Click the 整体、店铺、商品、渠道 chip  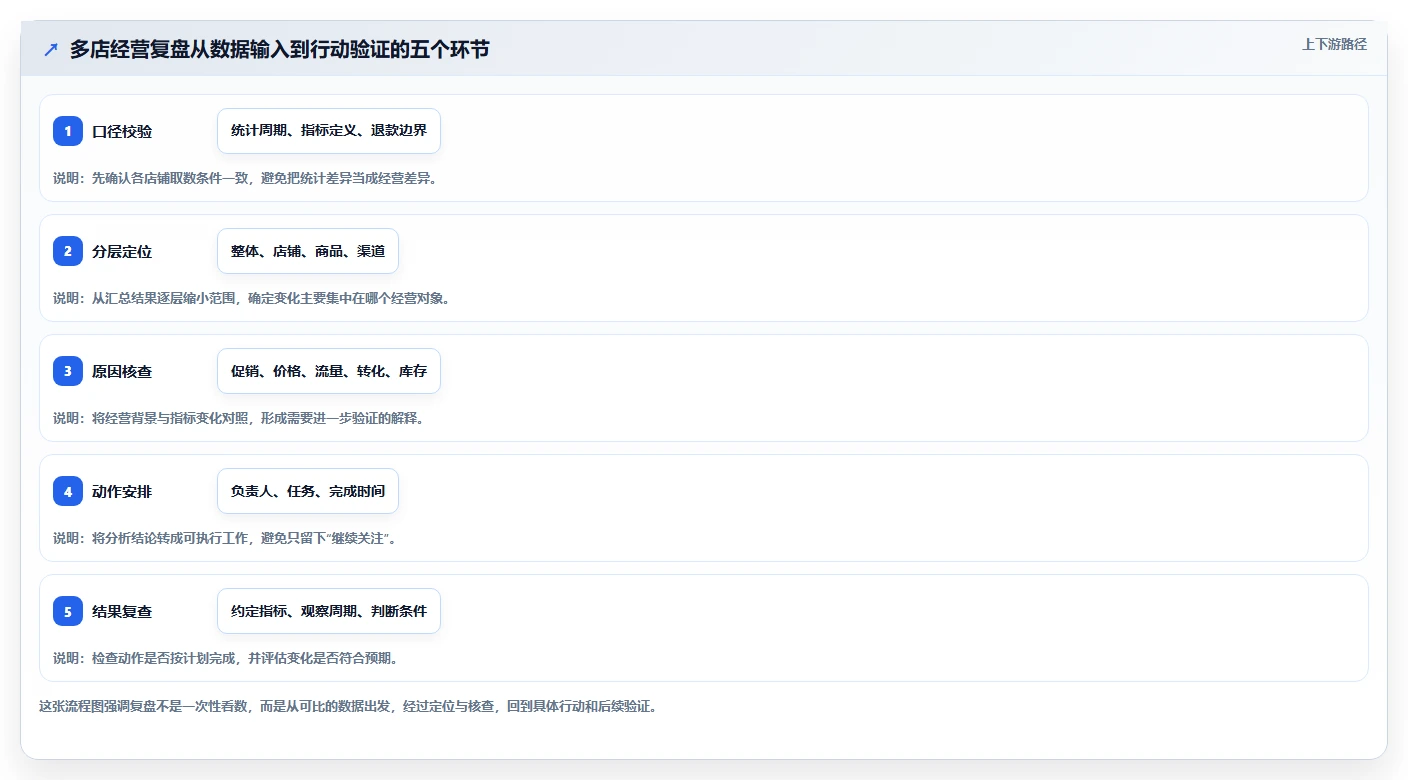308,251
